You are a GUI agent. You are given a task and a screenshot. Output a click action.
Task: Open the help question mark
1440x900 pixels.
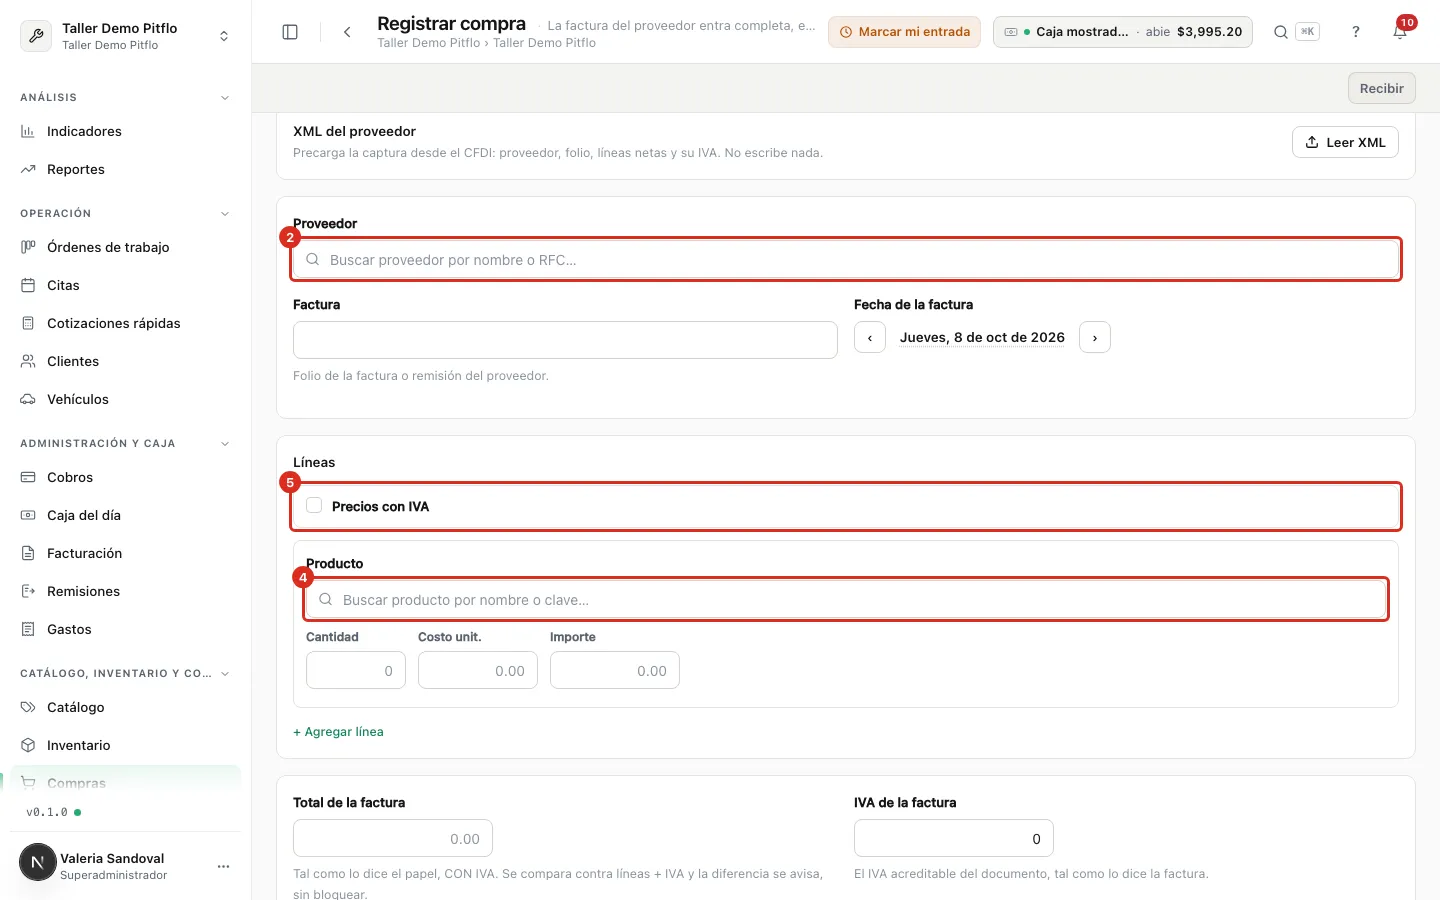tap(1356, 32)
